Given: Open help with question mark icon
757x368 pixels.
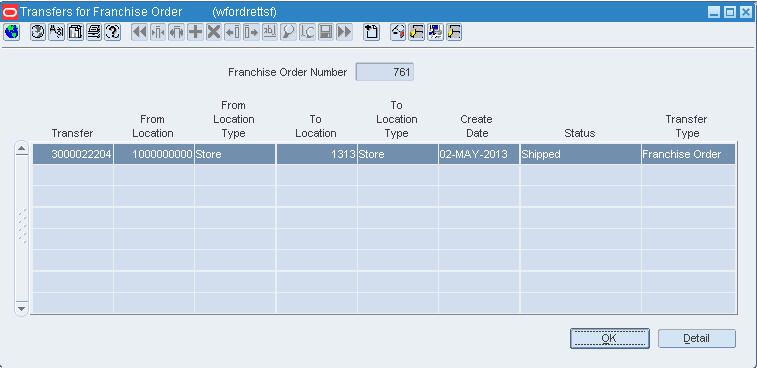Looking at the screenshot, I should click(112, 32).
